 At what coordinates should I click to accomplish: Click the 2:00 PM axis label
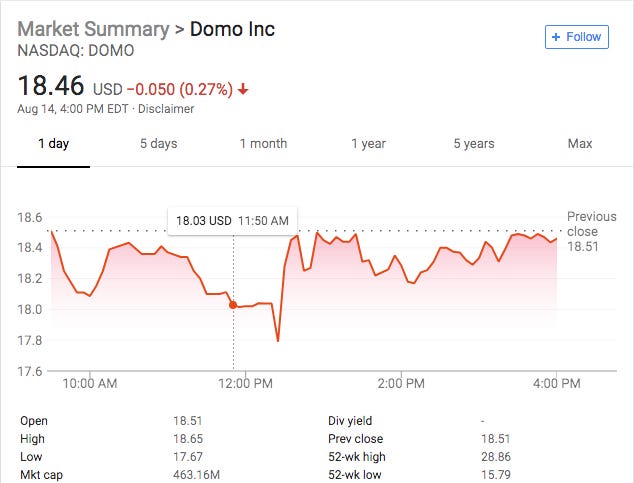402,383
